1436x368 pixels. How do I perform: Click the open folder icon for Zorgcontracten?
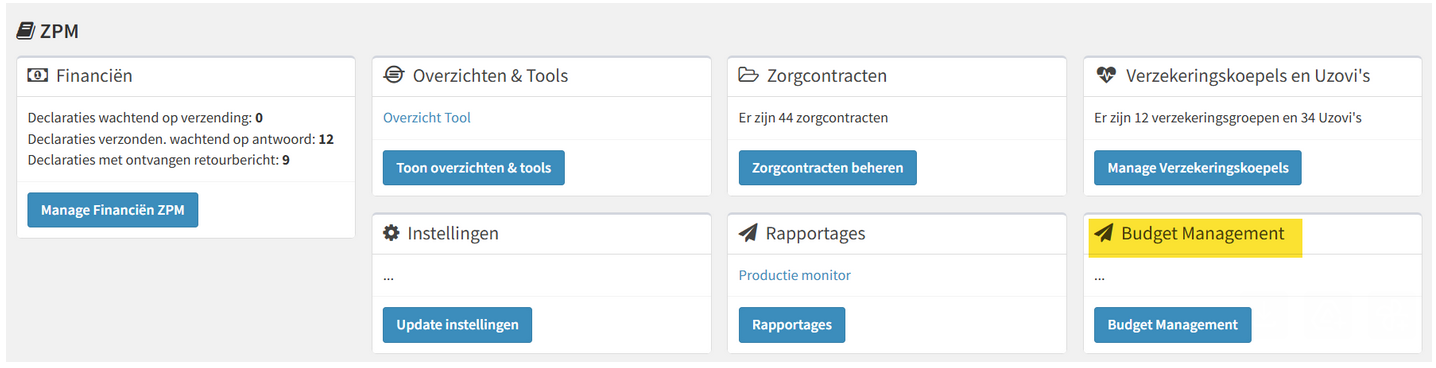tap(749, 75)
